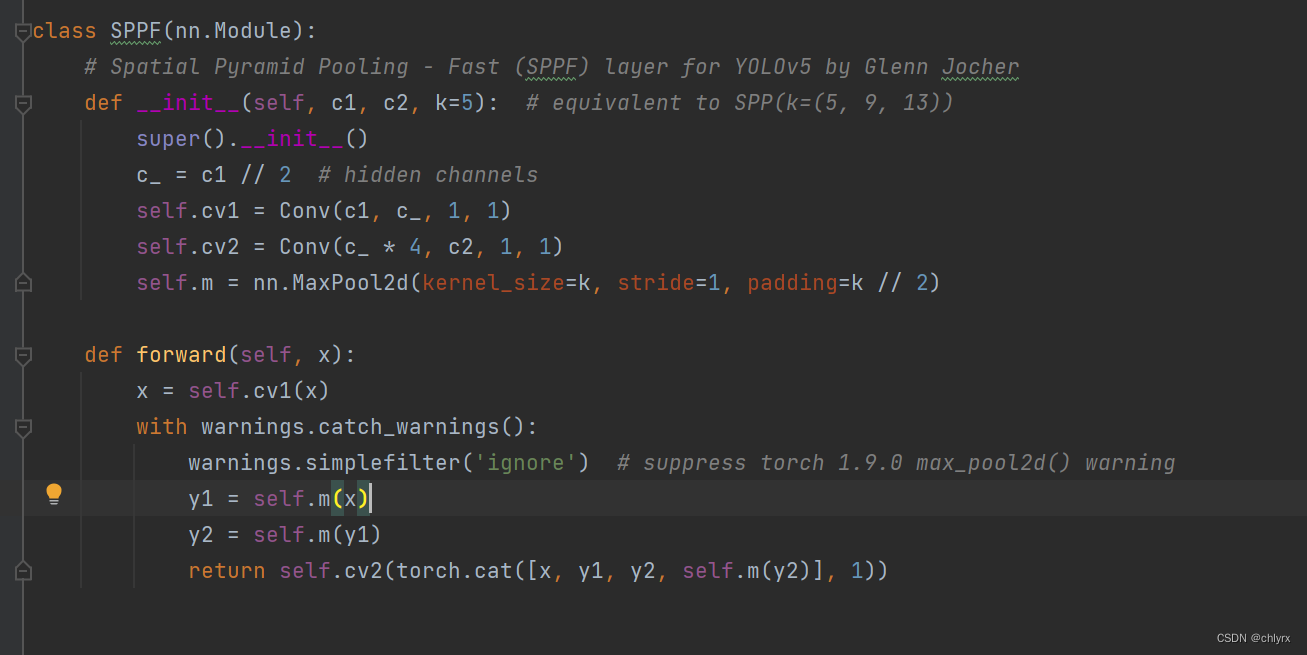1307x655 pixels.
Task: Click the lightbulb on the y1 line gutter
Action: pos(54,494)
